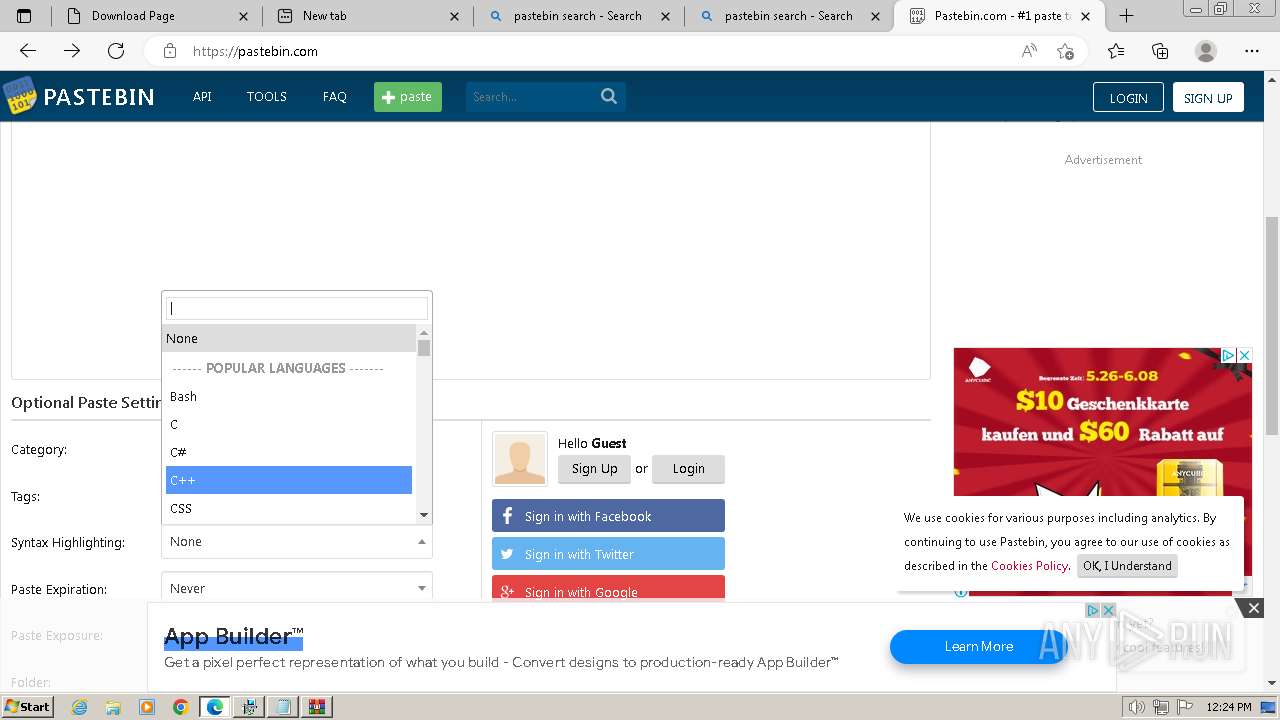Click the green paste button
The image size is (1280, 720).
click(408, 97)
